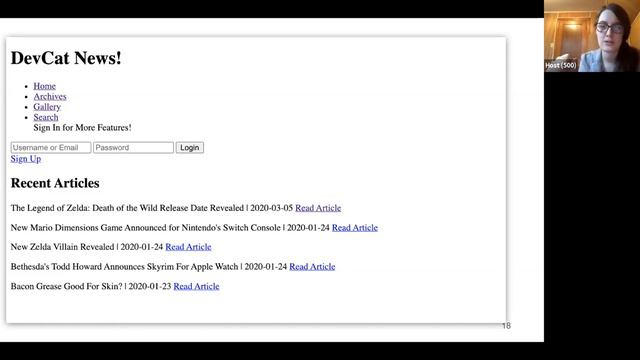Click the slide number 18
This screenshot has height=360, width=640.
(506, 326)
